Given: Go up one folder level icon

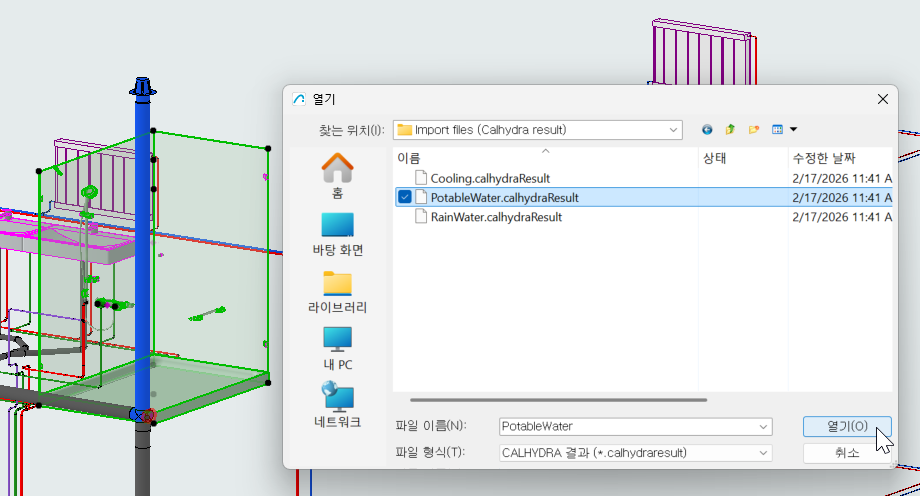Looking at the screenshot, I should pyautogui.click(x=730, y=130).
